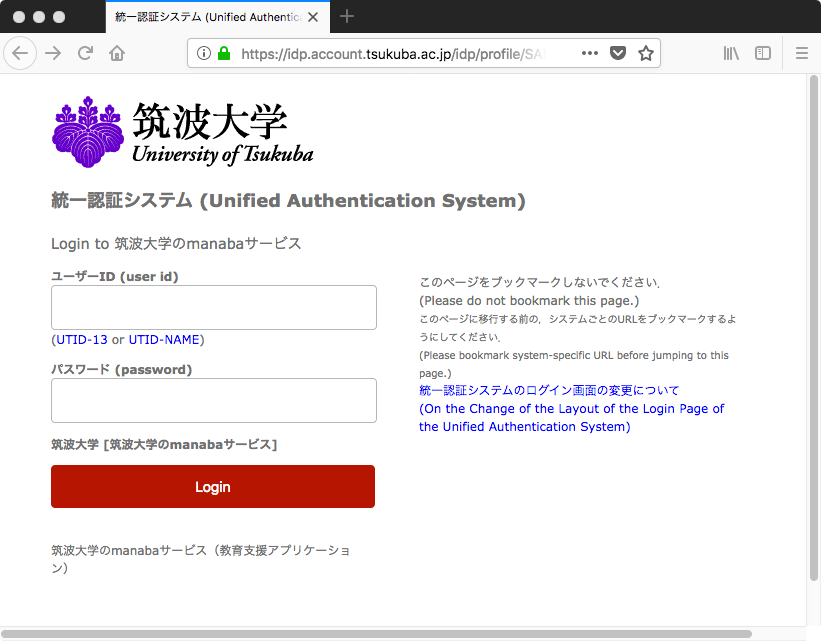Toggle the sidebar panel icon
821x641 pixels.
click(x=763, y=53)
